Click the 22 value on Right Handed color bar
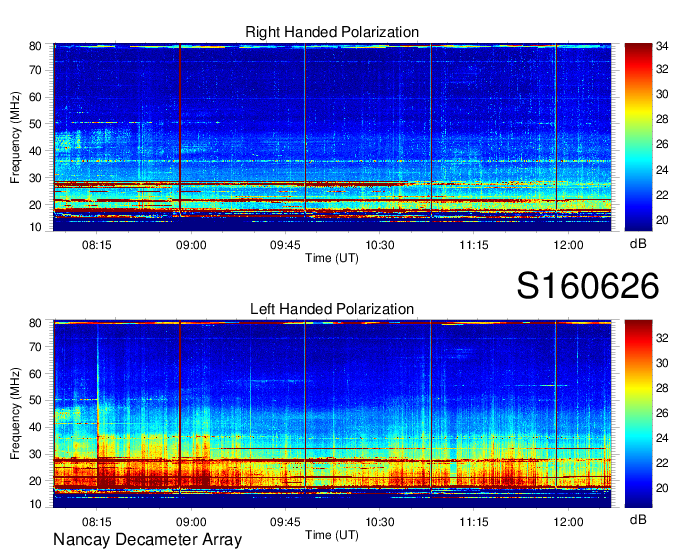This screenshot has height=552, width=680. click(x=662, y=195)
